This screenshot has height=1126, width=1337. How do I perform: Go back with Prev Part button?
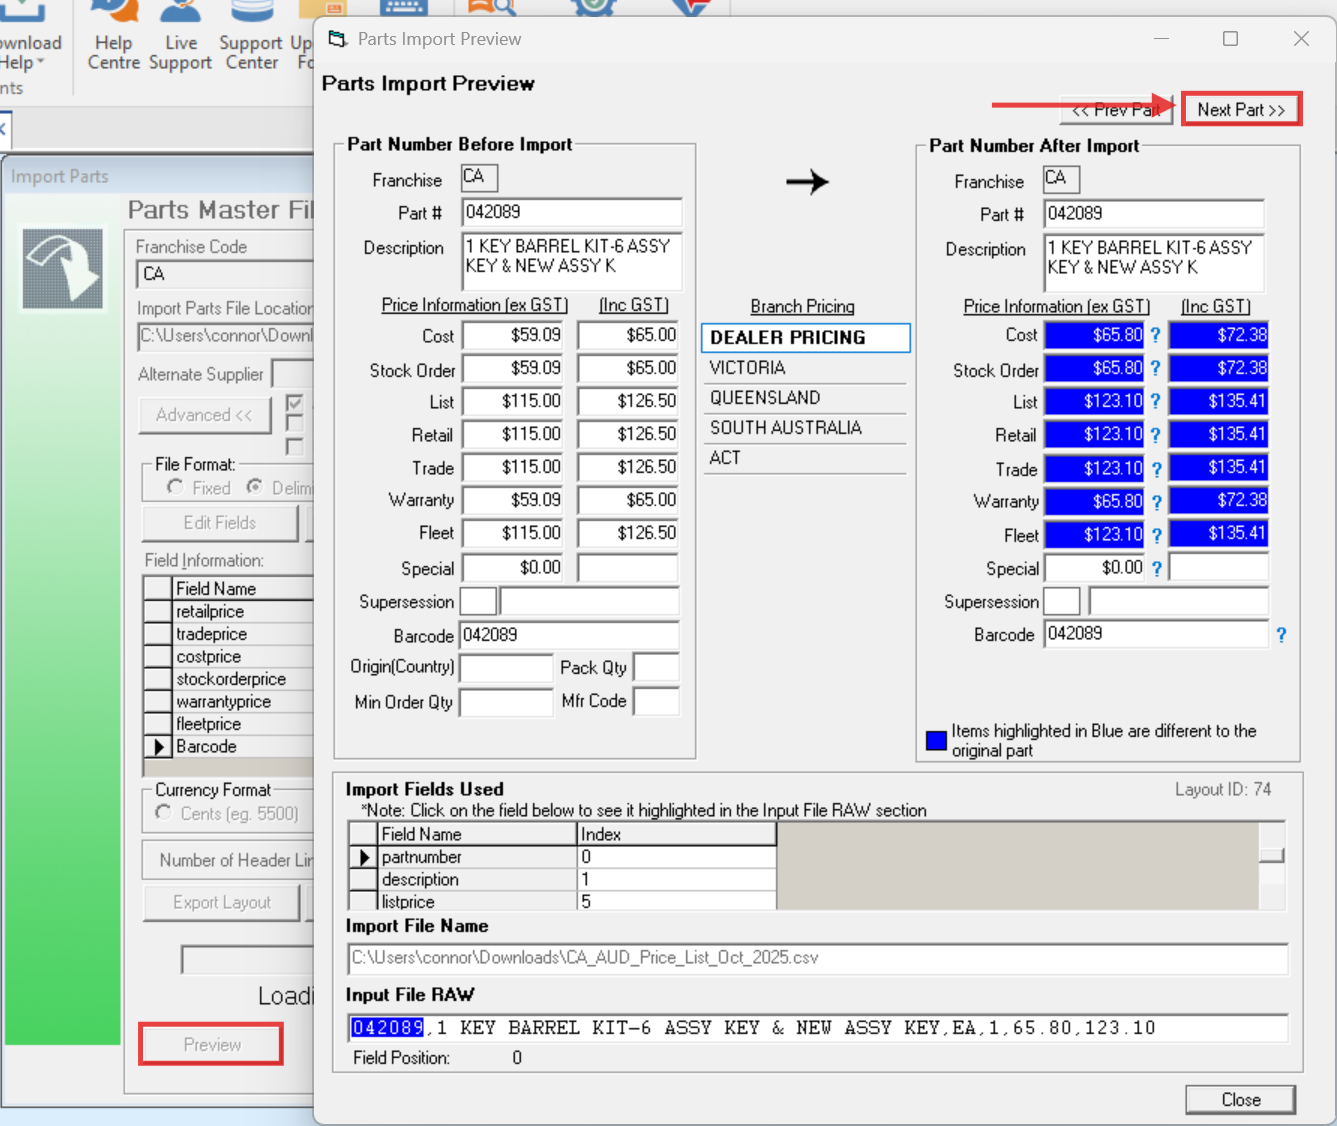click(x=1117, y=110)
